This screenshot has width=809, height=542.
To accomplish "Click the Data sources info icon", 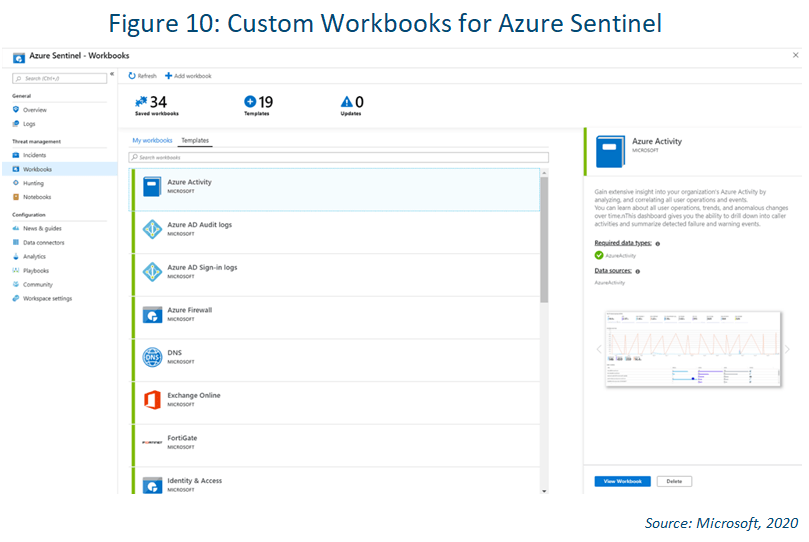I will click(638, 272).
